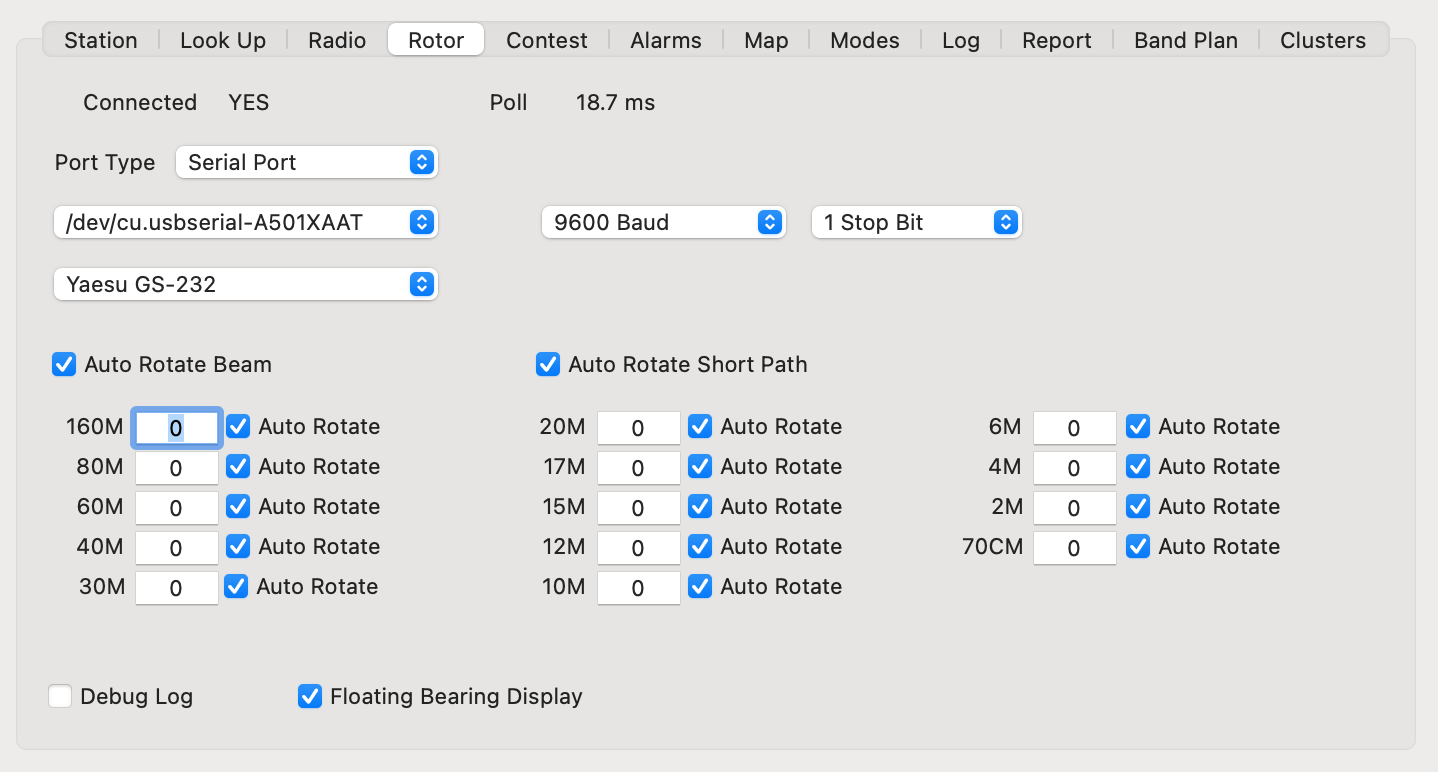Viewport: 1438px width, 772px height.
Task: Open the Port Type dropdown
Action: 306,162
